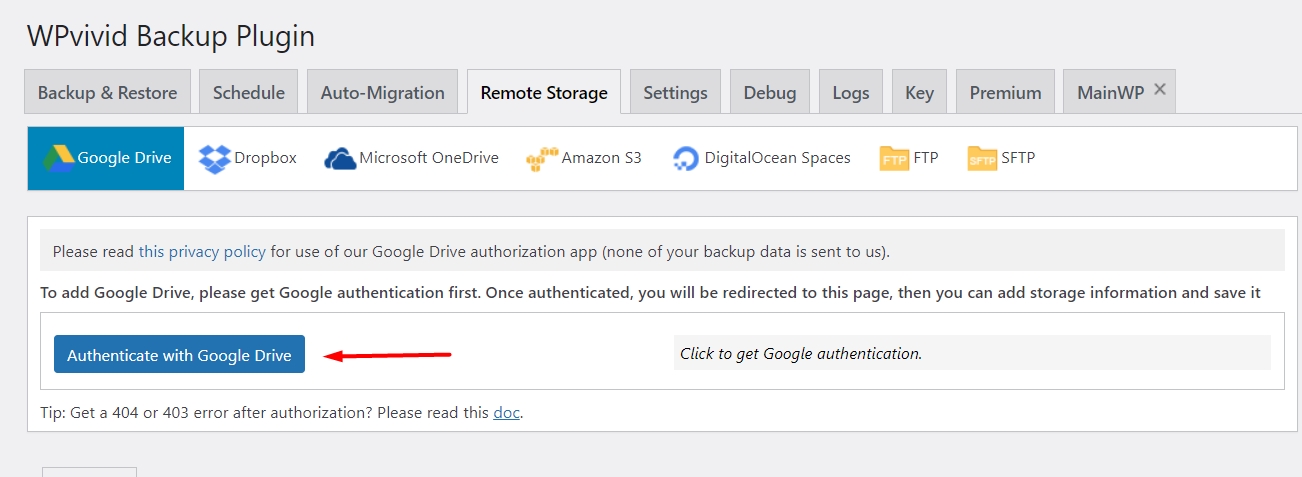
Task: Click the DigitalOcean Spaces logo icon
Action: [686, 159]
